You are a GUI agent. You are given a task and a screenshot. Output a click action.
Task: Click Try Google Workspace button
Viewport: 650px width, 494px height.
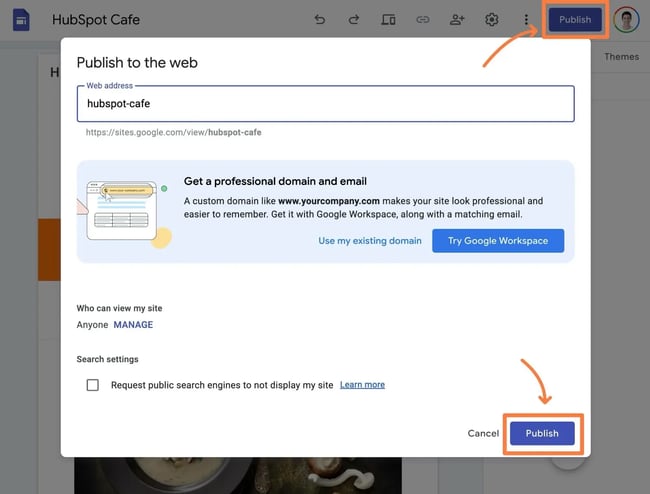point(498,241)
